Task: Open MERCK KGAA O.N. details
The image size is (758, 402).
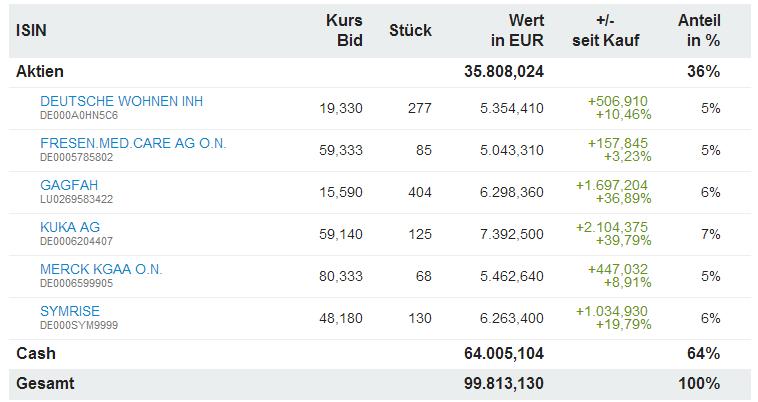Action: point(101,269)
